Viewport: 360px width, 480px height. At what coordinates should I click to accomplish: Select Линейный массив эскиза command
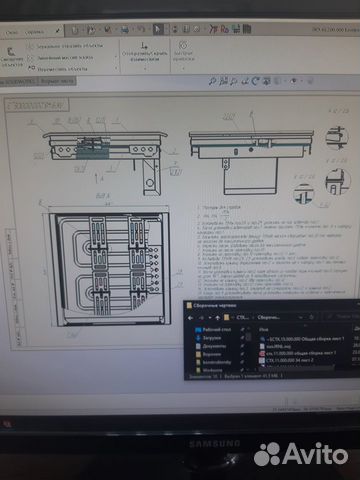(x=61, y=58)
